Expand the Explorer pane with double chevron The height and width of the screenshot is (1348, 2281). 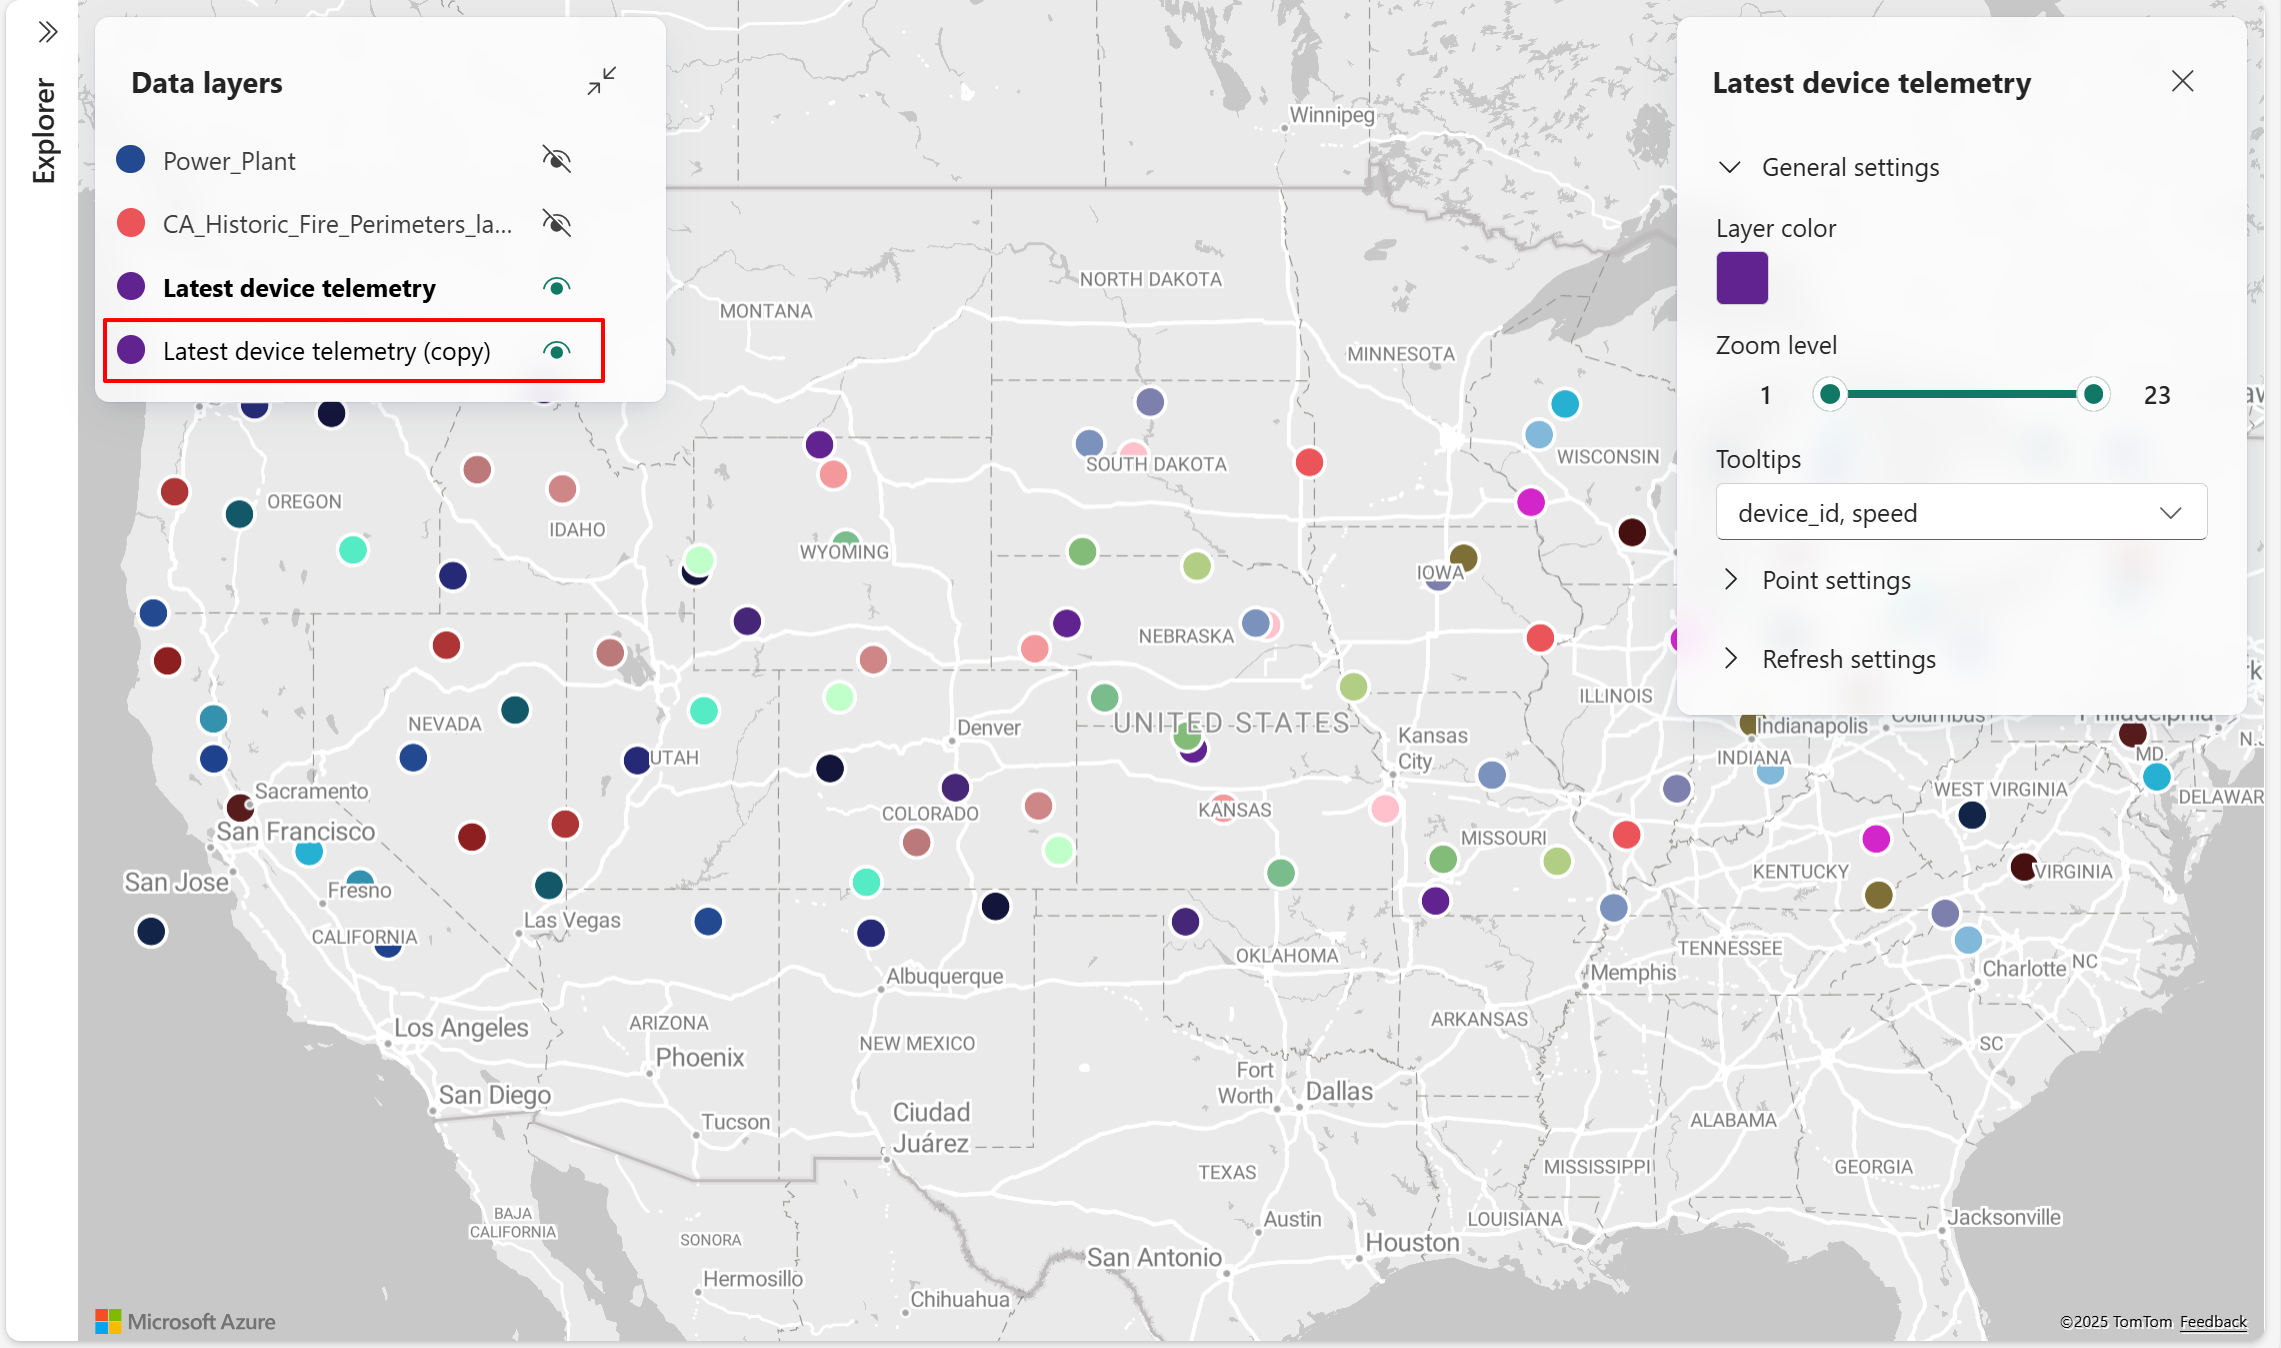point(47,33)
